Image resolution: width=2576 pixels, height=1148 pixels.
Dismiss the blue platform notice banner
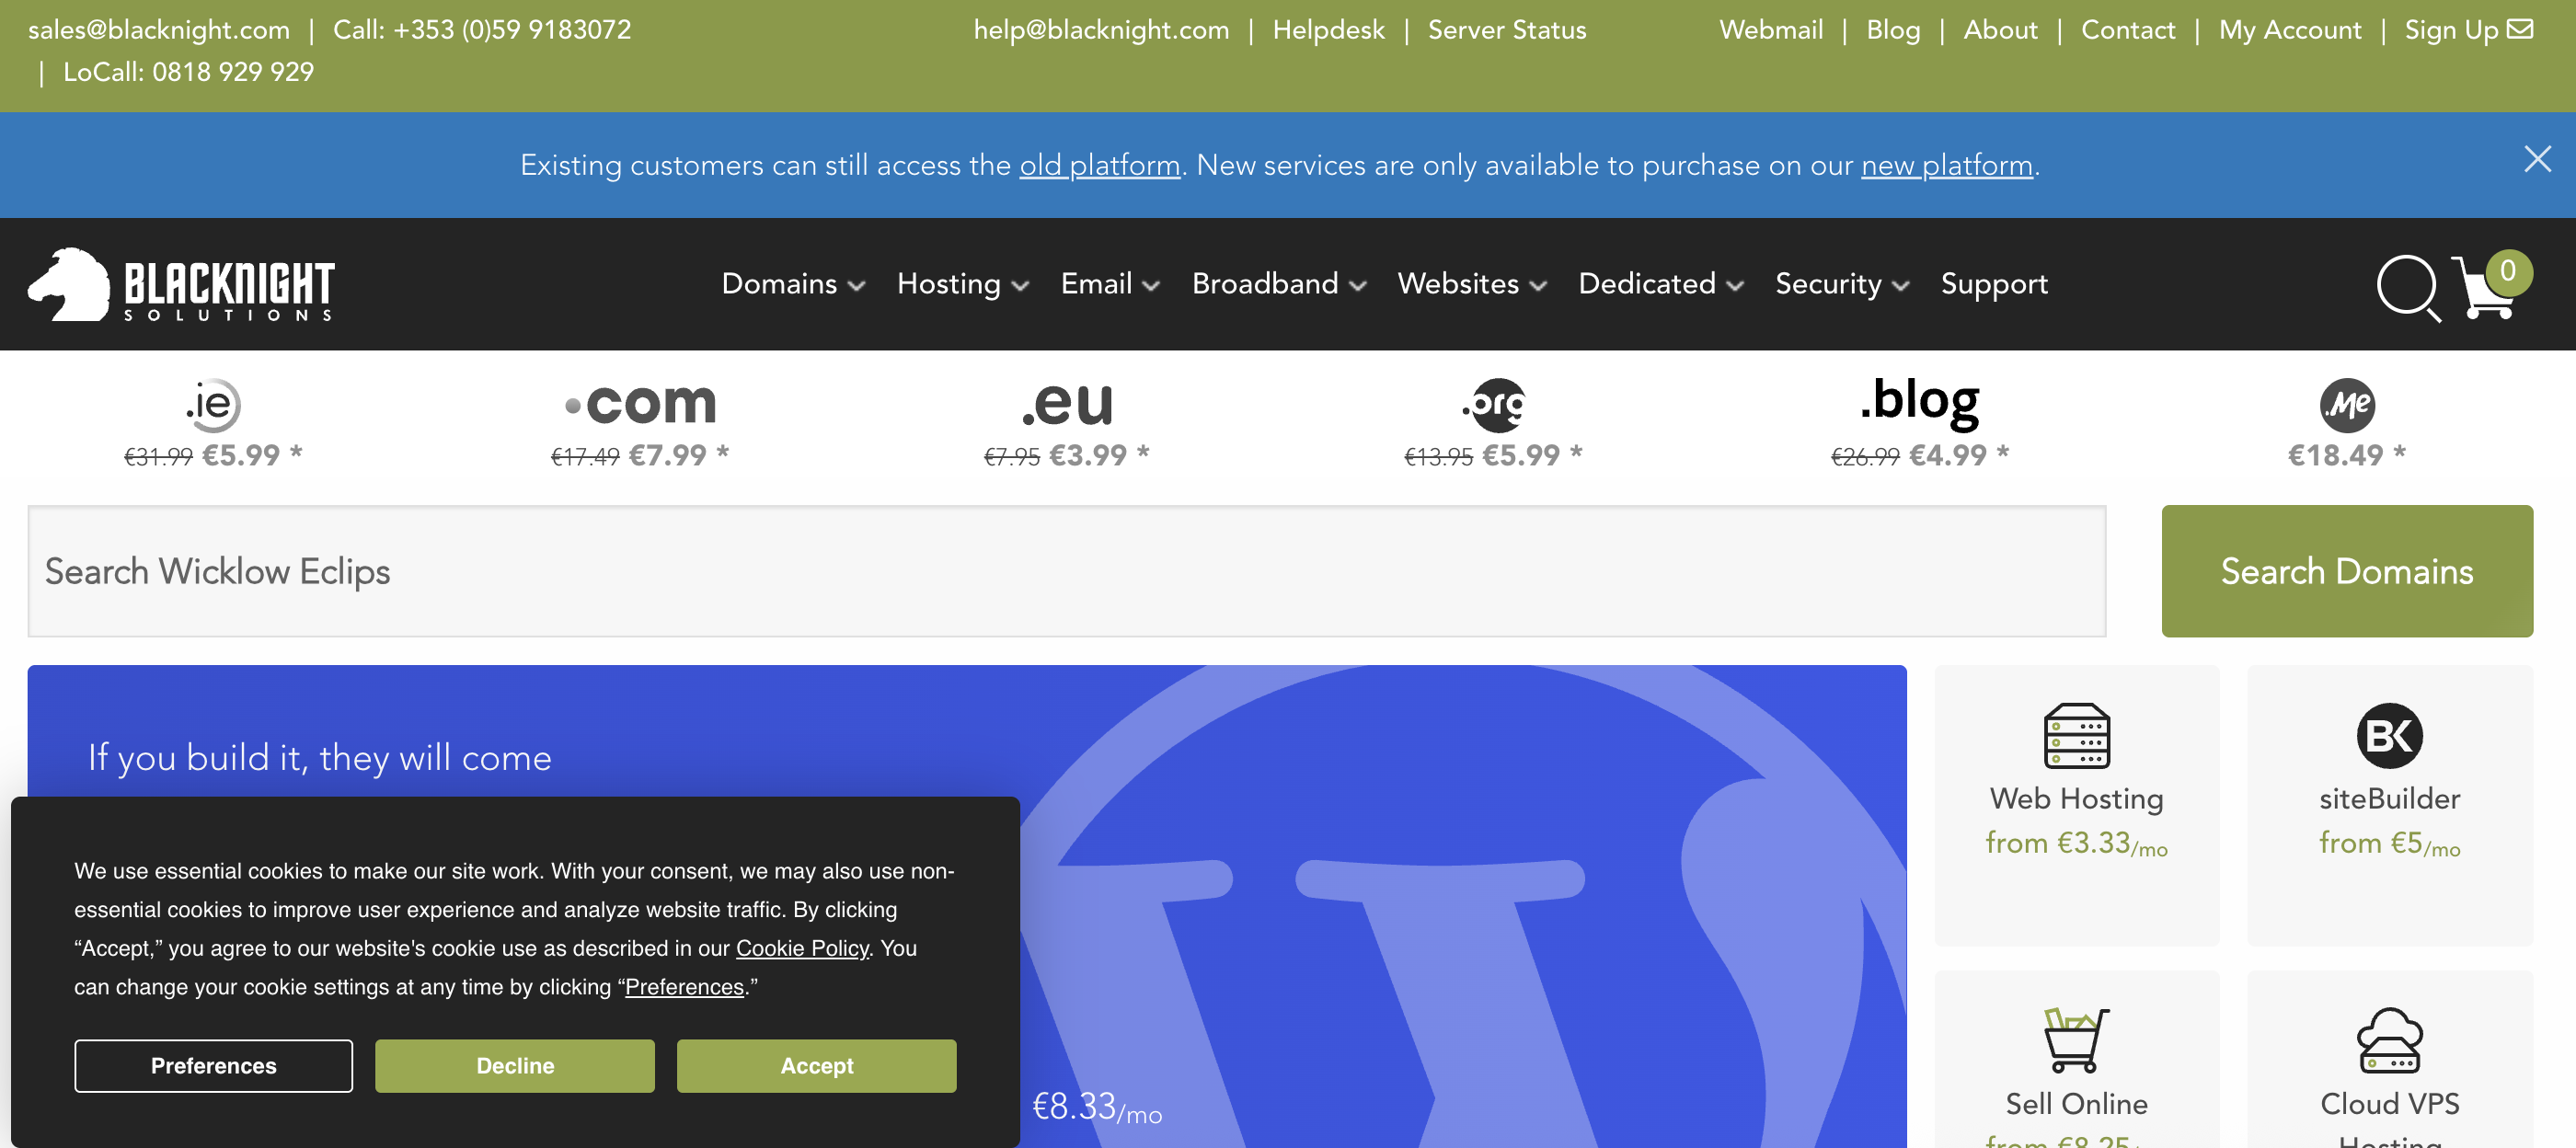pos(2536,160)
